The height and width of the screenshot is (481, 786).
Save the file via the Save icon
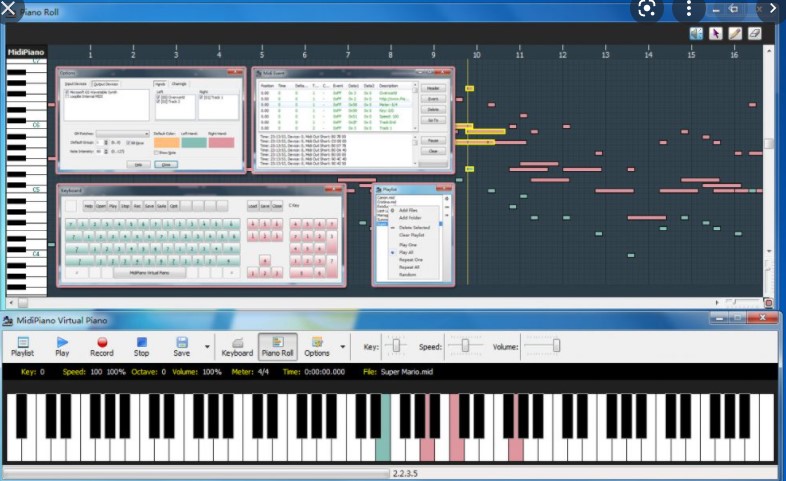tap(181, 347)
